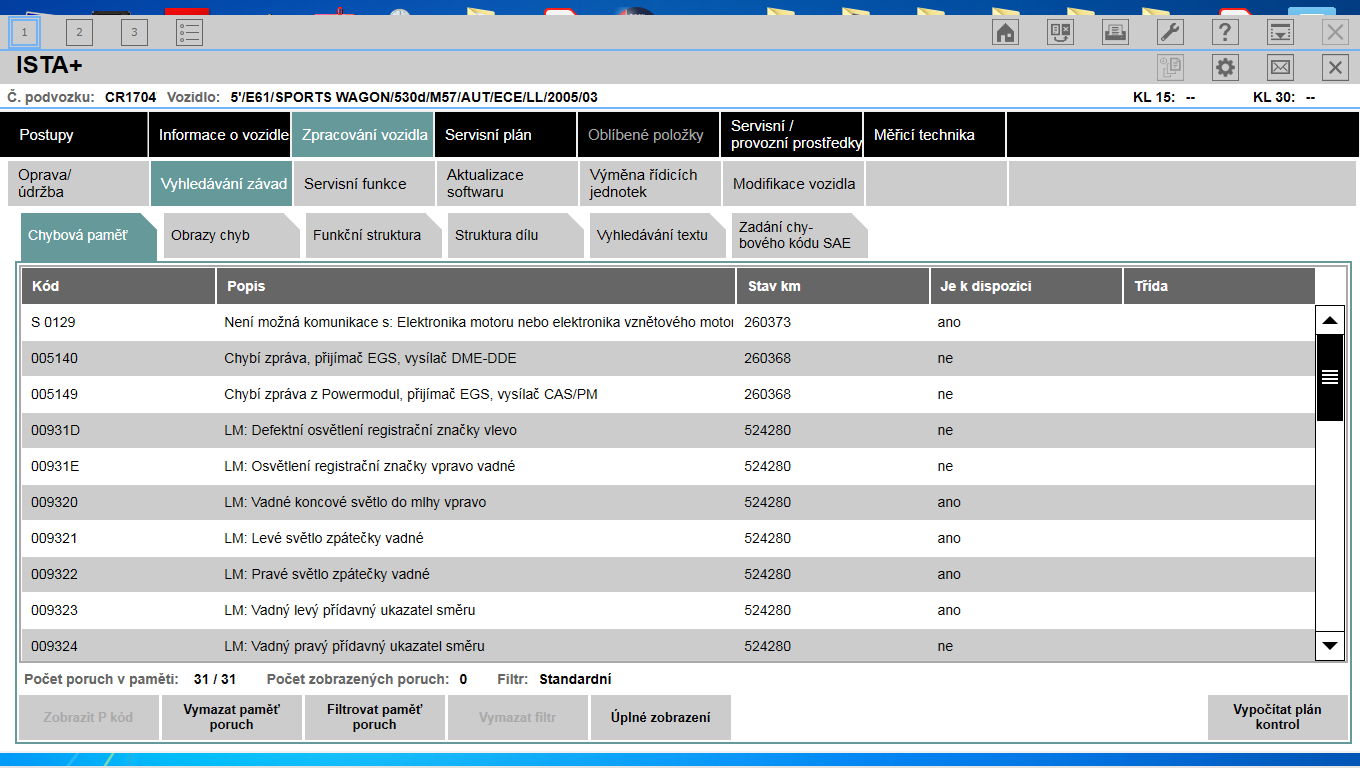Open Výměna řídicích jednotek submenu

650,183
